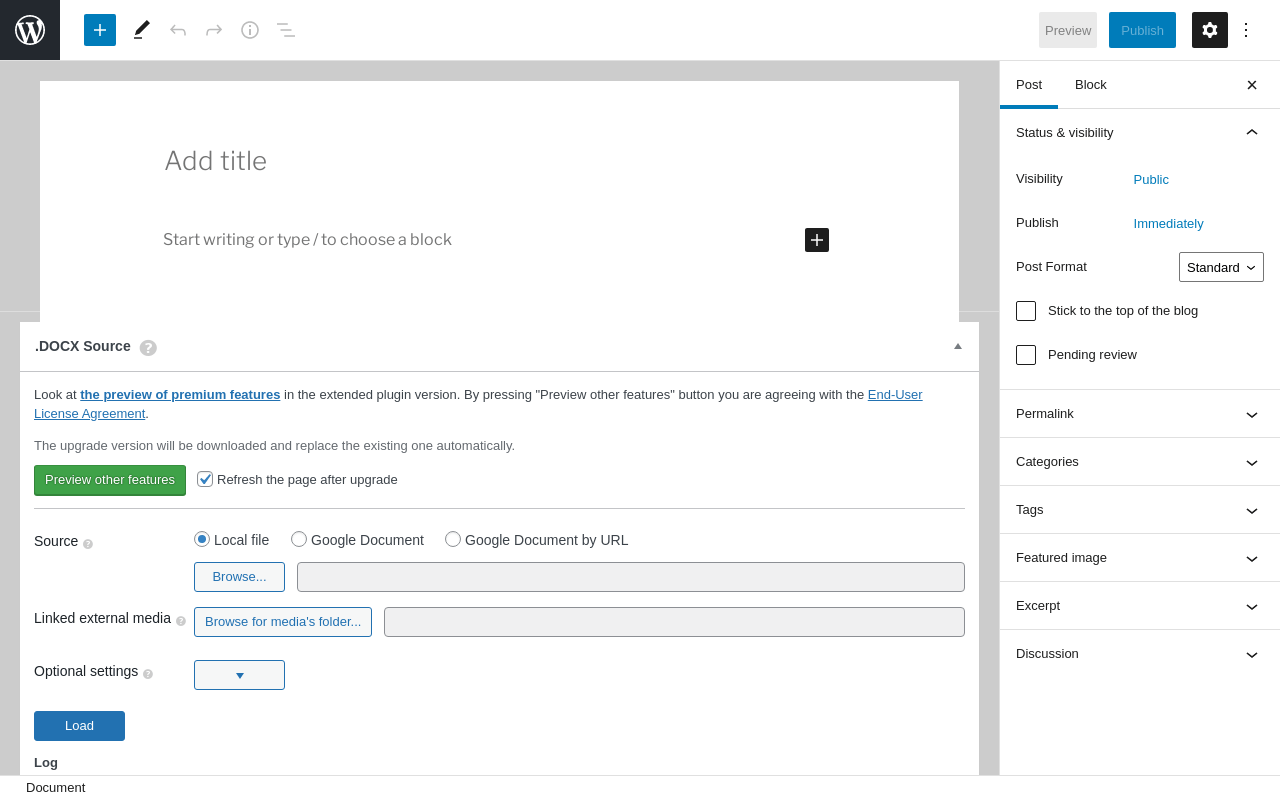
Task: Toggle Refresh the page after upgrade checkbox
Action: pyautogui.click(x=205, y=479)
